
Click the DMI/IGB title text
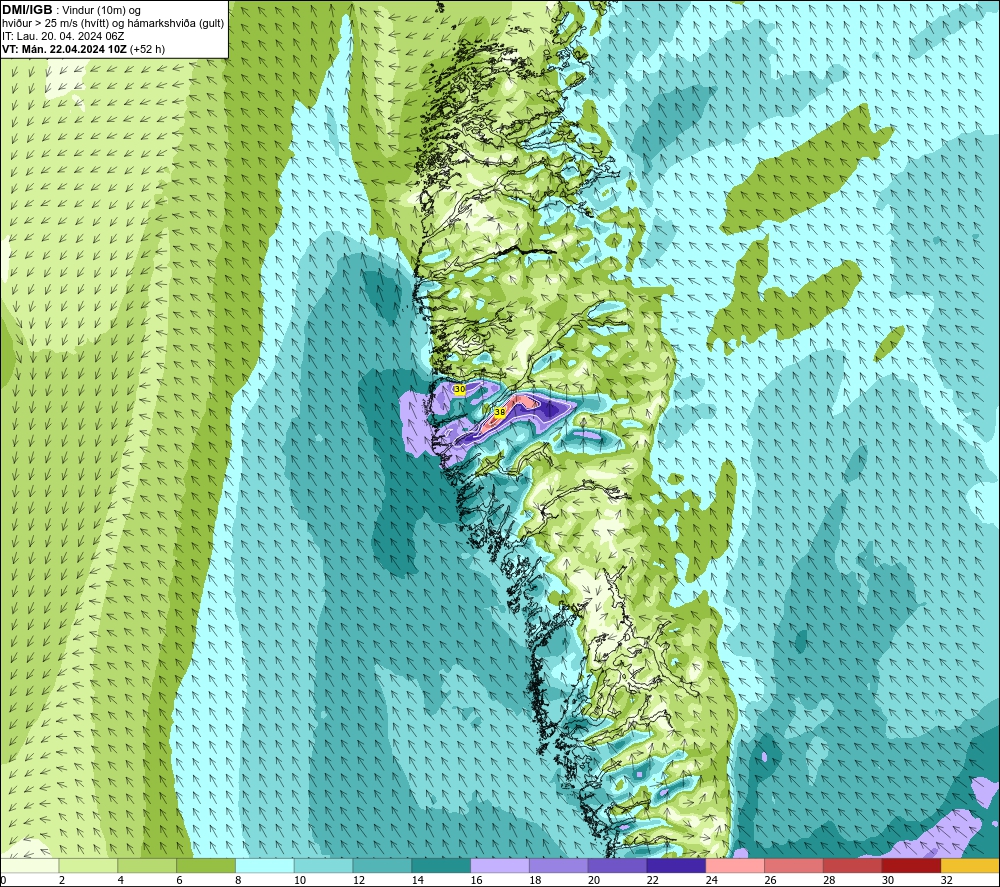[x=27, y=10]
